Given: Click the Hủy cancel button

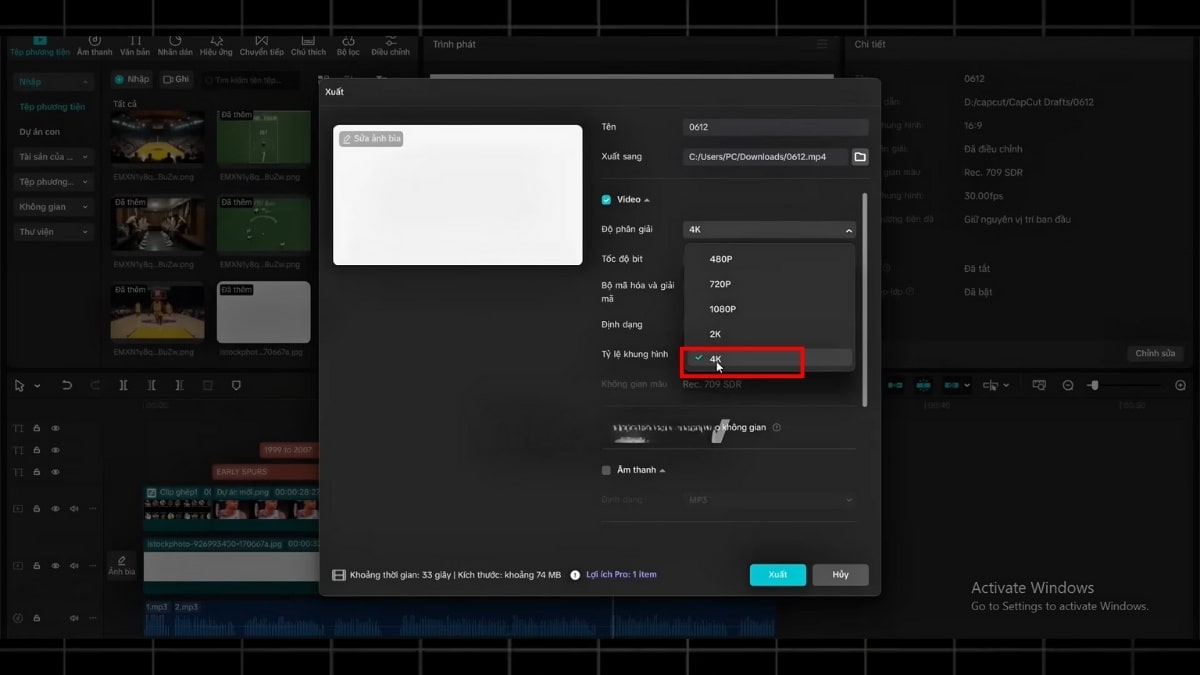Looking at the screenshot, I should point(839,574).
